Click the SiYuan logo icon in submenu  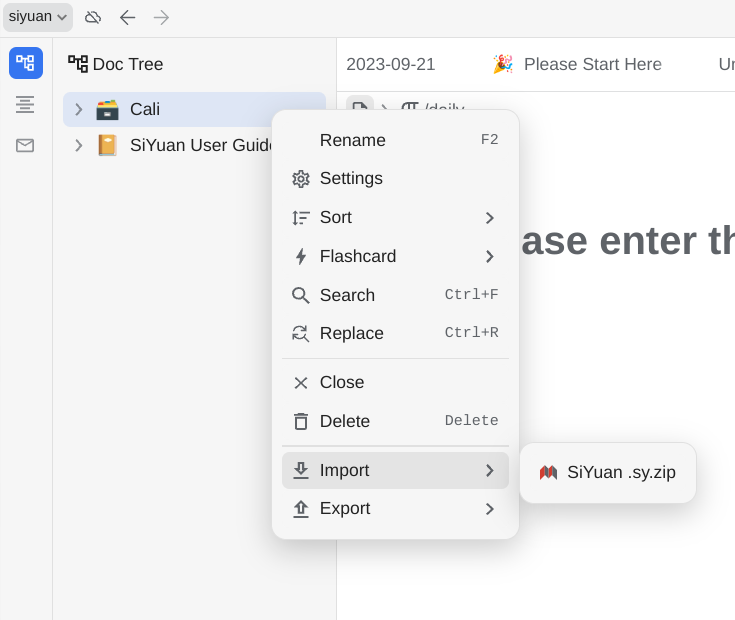[x=548, y=472]
